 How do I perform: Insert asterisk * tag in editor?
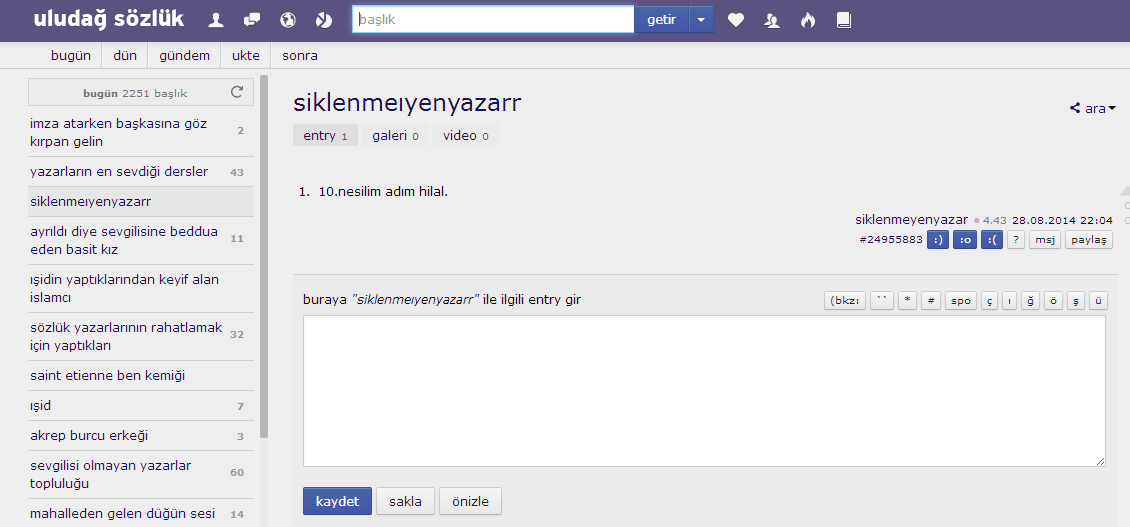coord(907,301)
